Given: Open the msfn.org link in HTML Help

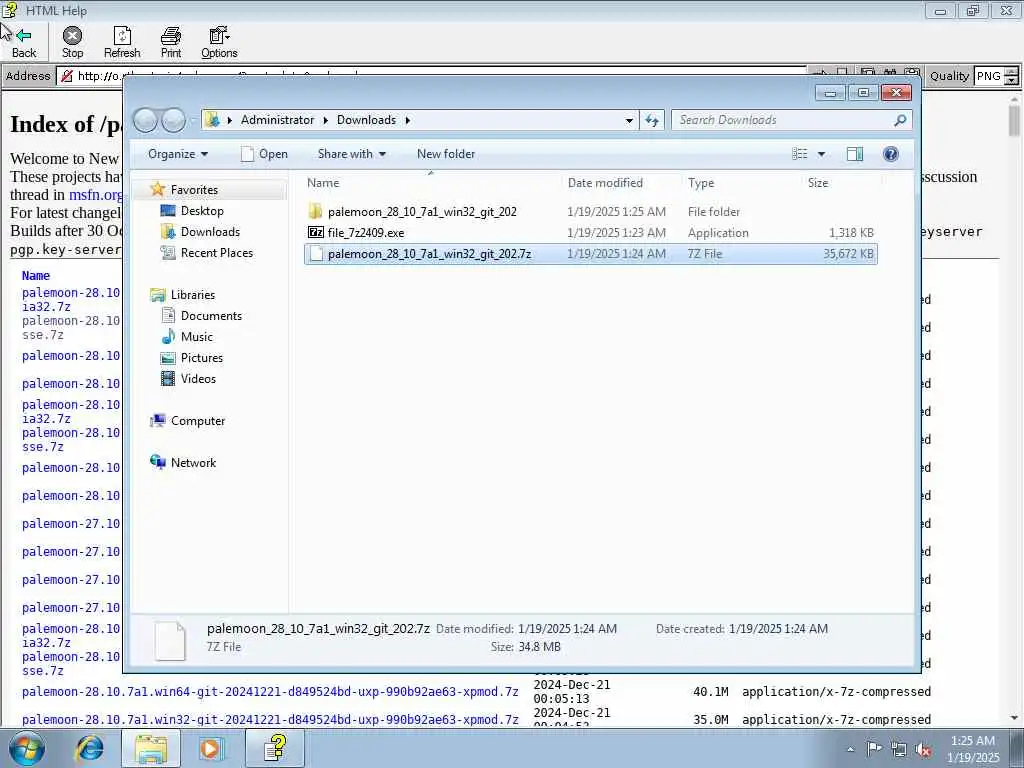Looking at the screenshot, I should click(x=95, y=195).
